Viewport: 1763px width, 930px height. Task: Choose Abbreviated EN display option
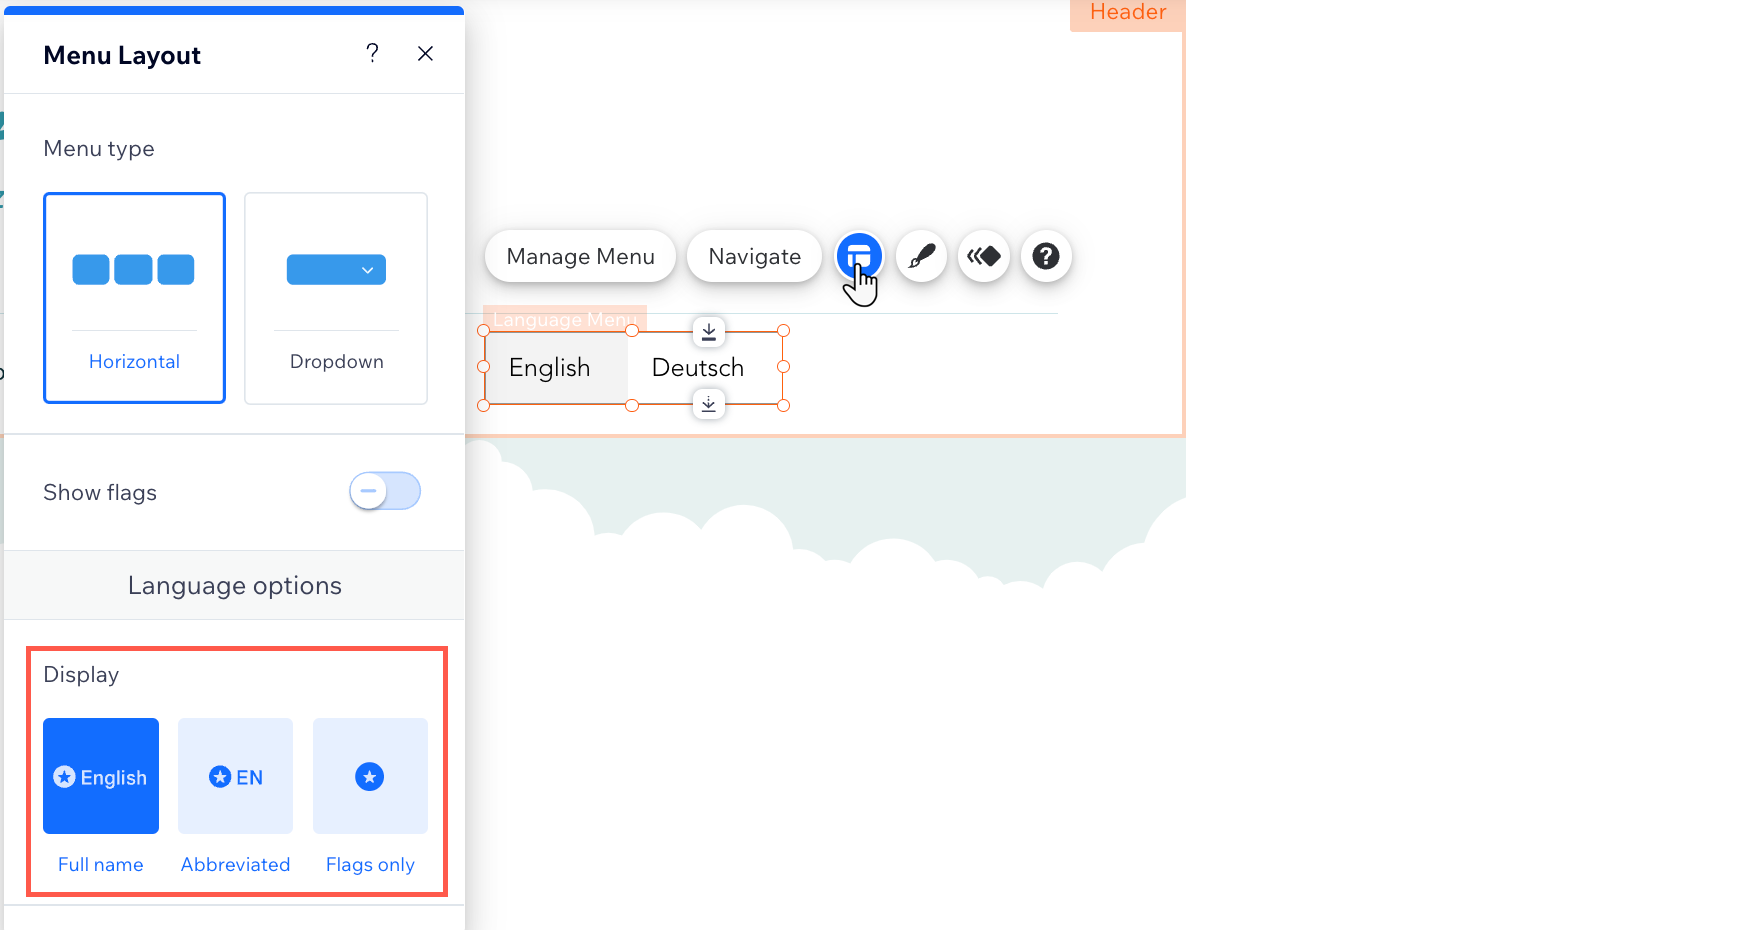tap(236, 776)
